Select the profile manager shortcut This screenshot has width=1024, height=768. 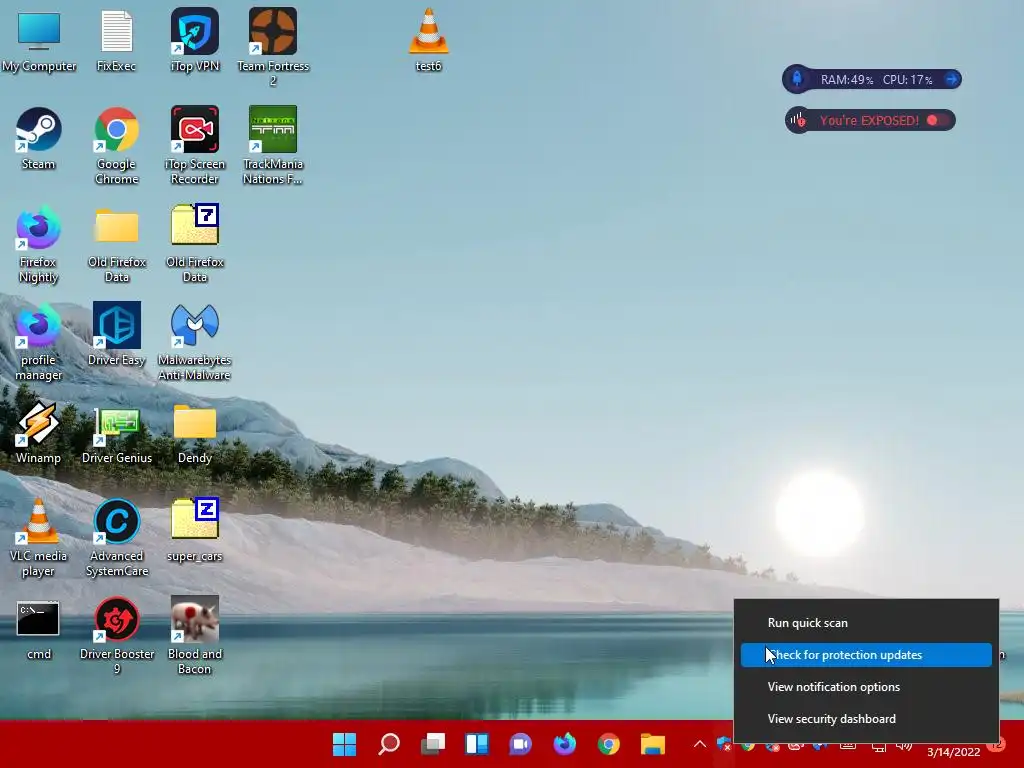point(39,342)
